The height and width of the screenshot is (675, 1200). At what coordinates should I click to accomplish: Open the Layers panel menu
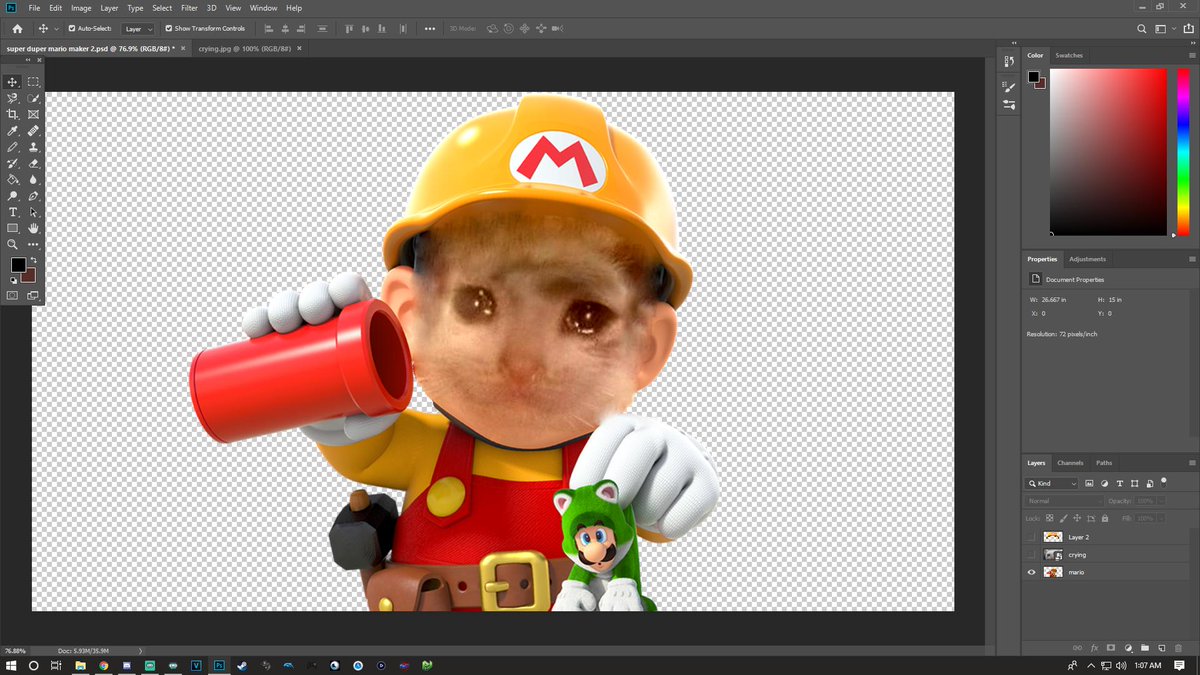[x=1191, y=463]
